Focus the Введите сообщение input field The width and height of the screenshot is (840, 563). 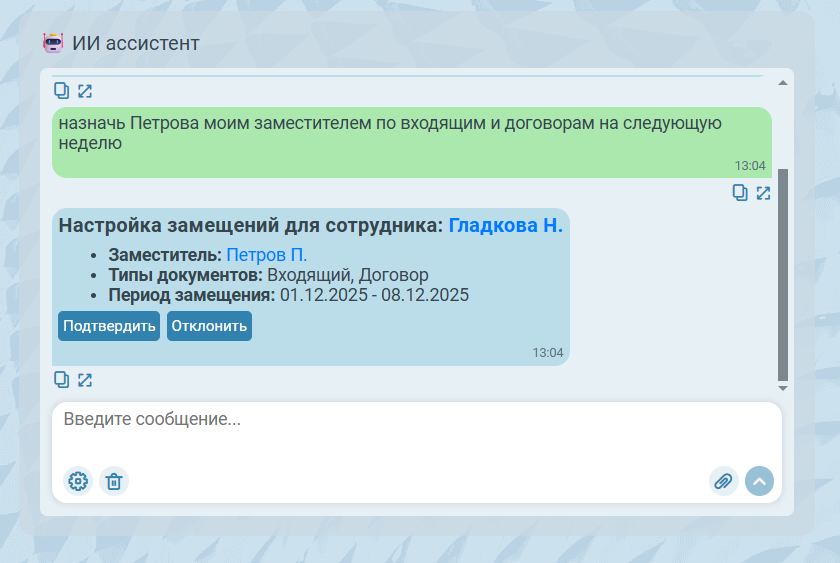[x=400, y=420]
